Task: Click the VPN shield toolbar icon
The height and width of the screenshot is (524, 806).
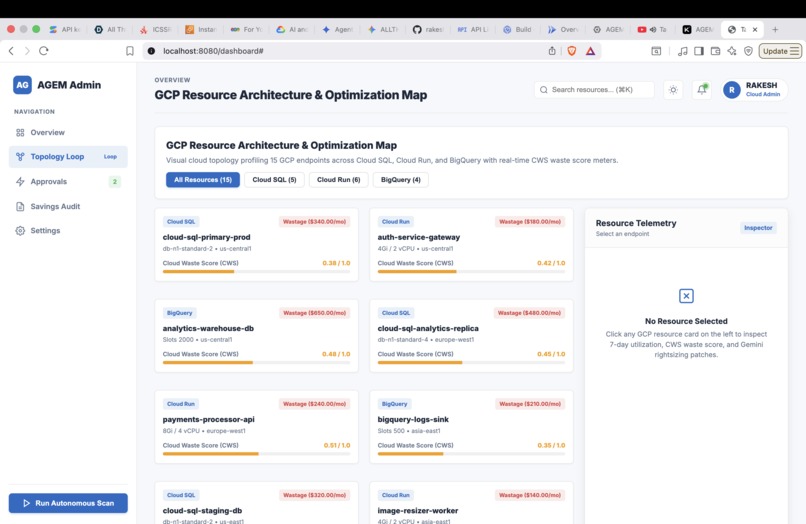Action: point(748,51)
